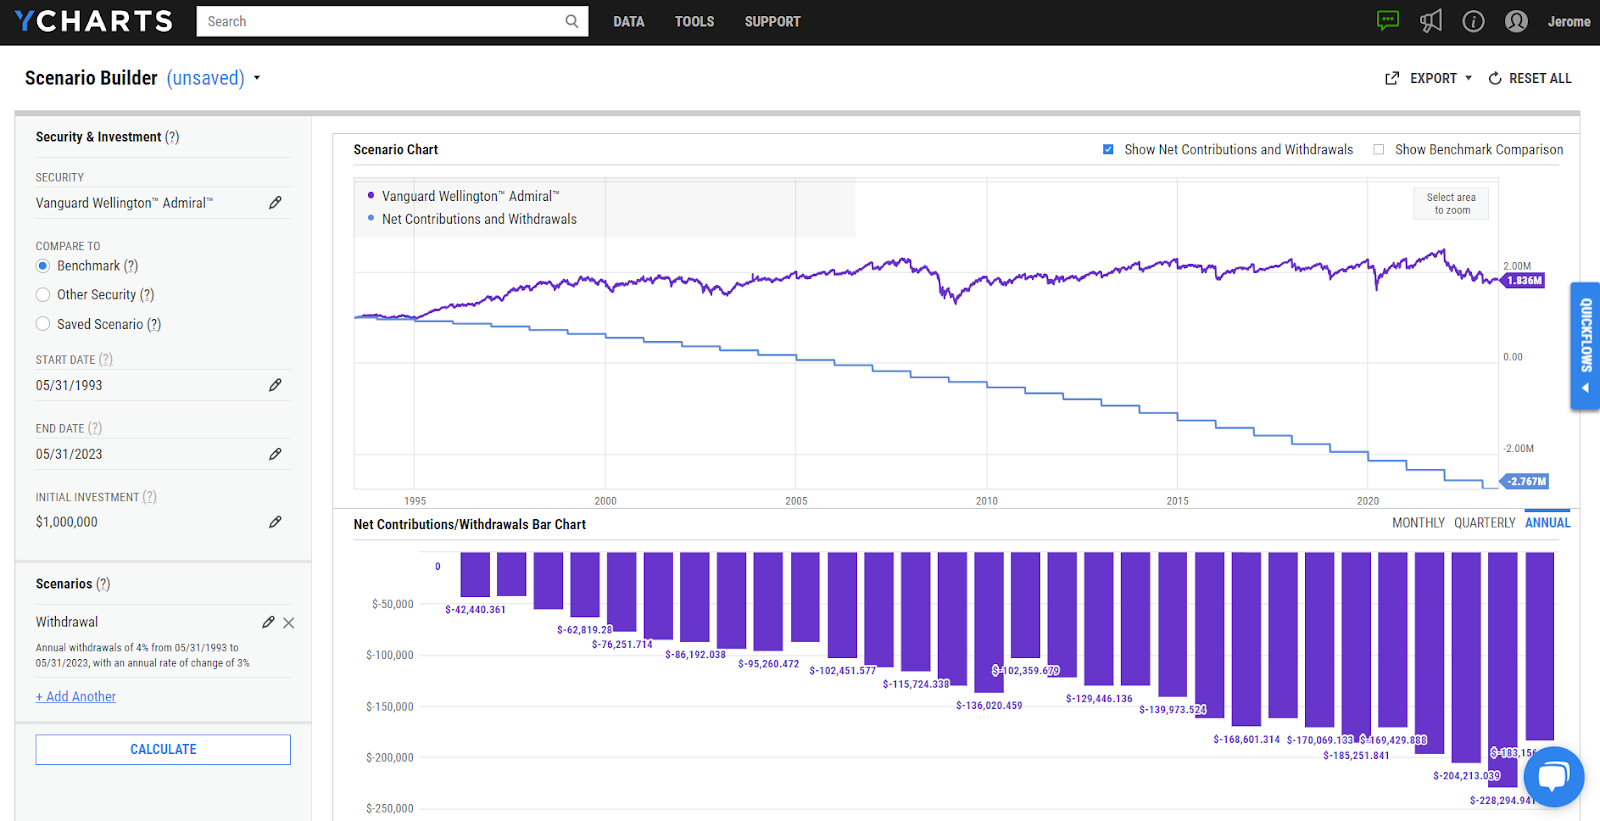Image resolution: width=1600 pixels, height=821 pixels.
Task: Select the Saved Scenario radio option
Action: pos(43,324)
